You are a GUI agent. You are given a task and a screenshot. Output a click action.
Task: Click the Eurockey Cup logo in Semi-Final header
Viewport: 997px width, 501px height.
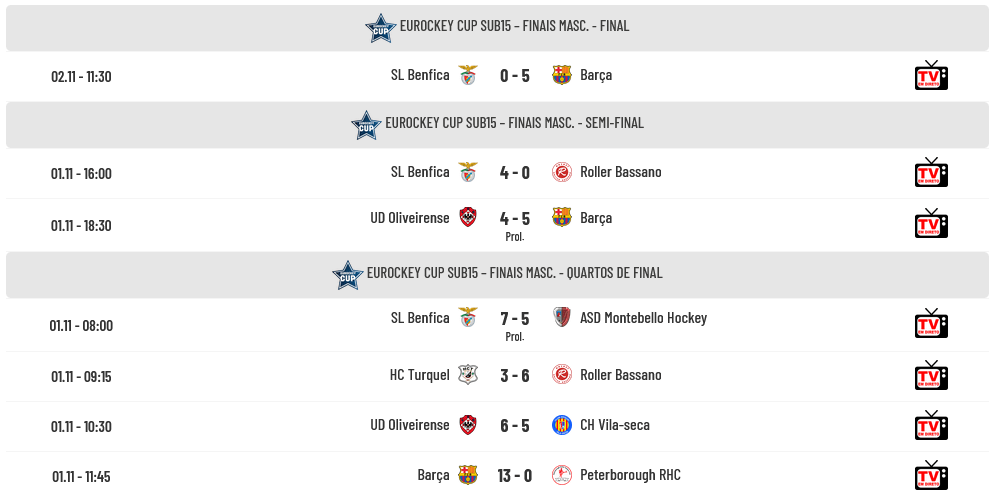tap(366, 125)
